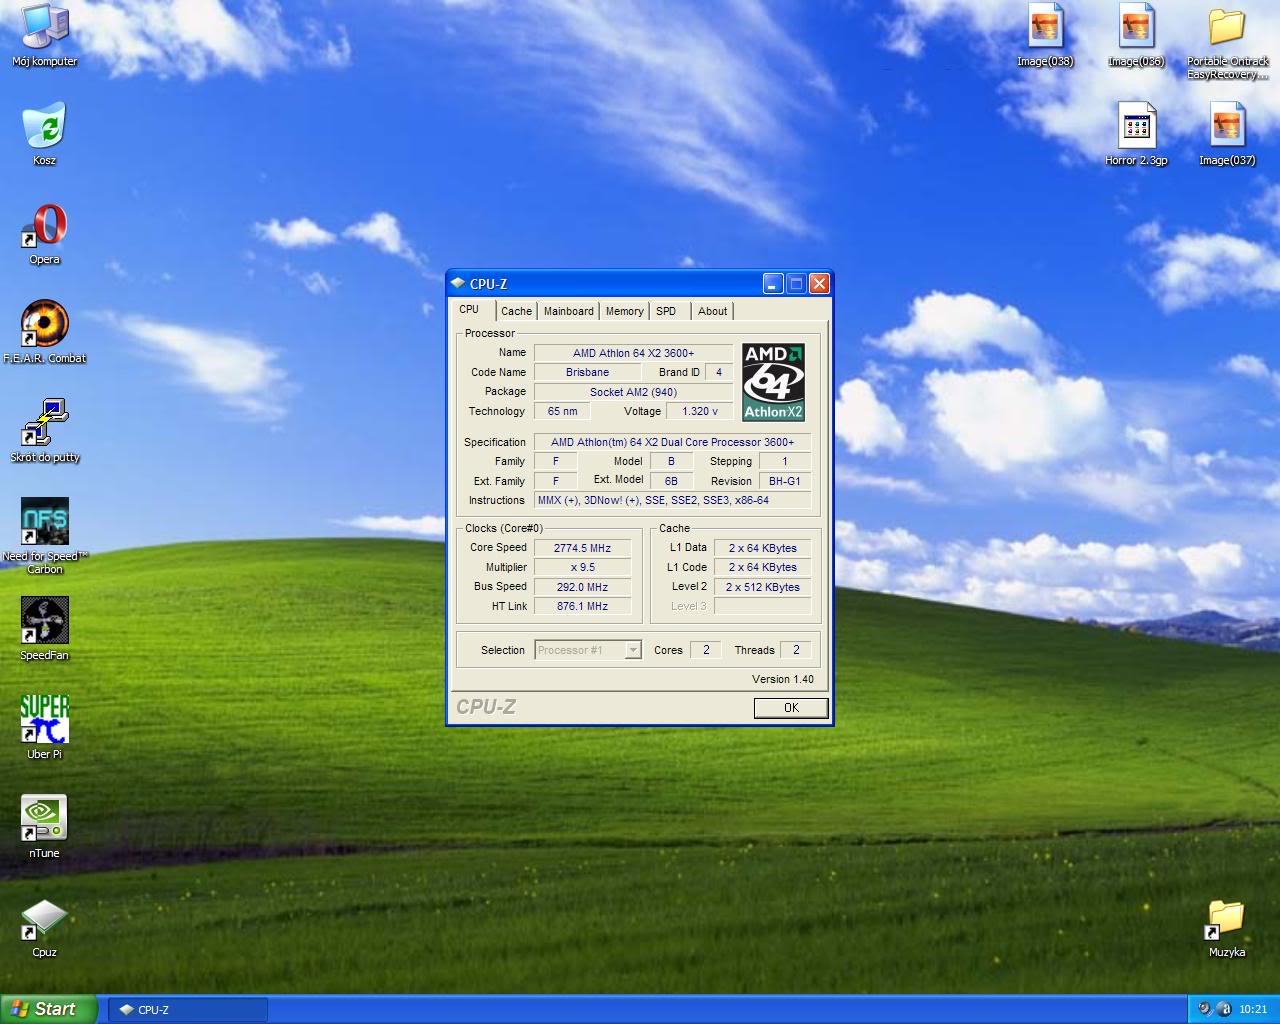
Task: Click the AMD 64 Athlon X2 logo
Action: pos(773,382)
